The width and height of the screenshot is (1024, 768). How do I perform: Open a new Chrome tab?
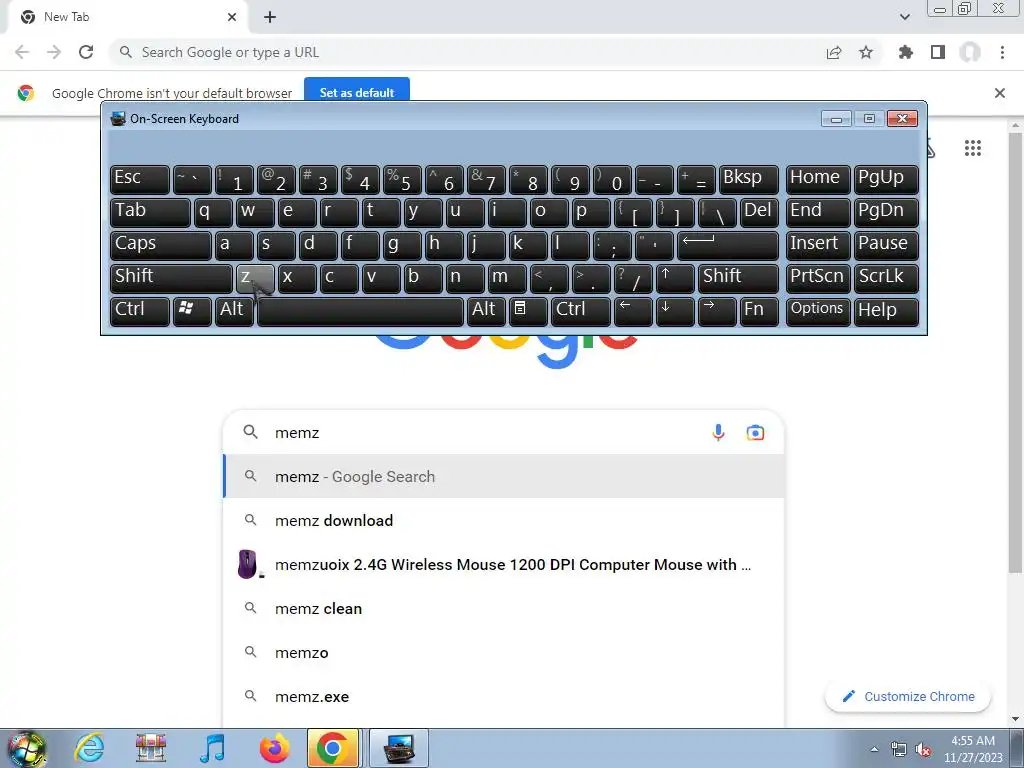click(270, 17)
